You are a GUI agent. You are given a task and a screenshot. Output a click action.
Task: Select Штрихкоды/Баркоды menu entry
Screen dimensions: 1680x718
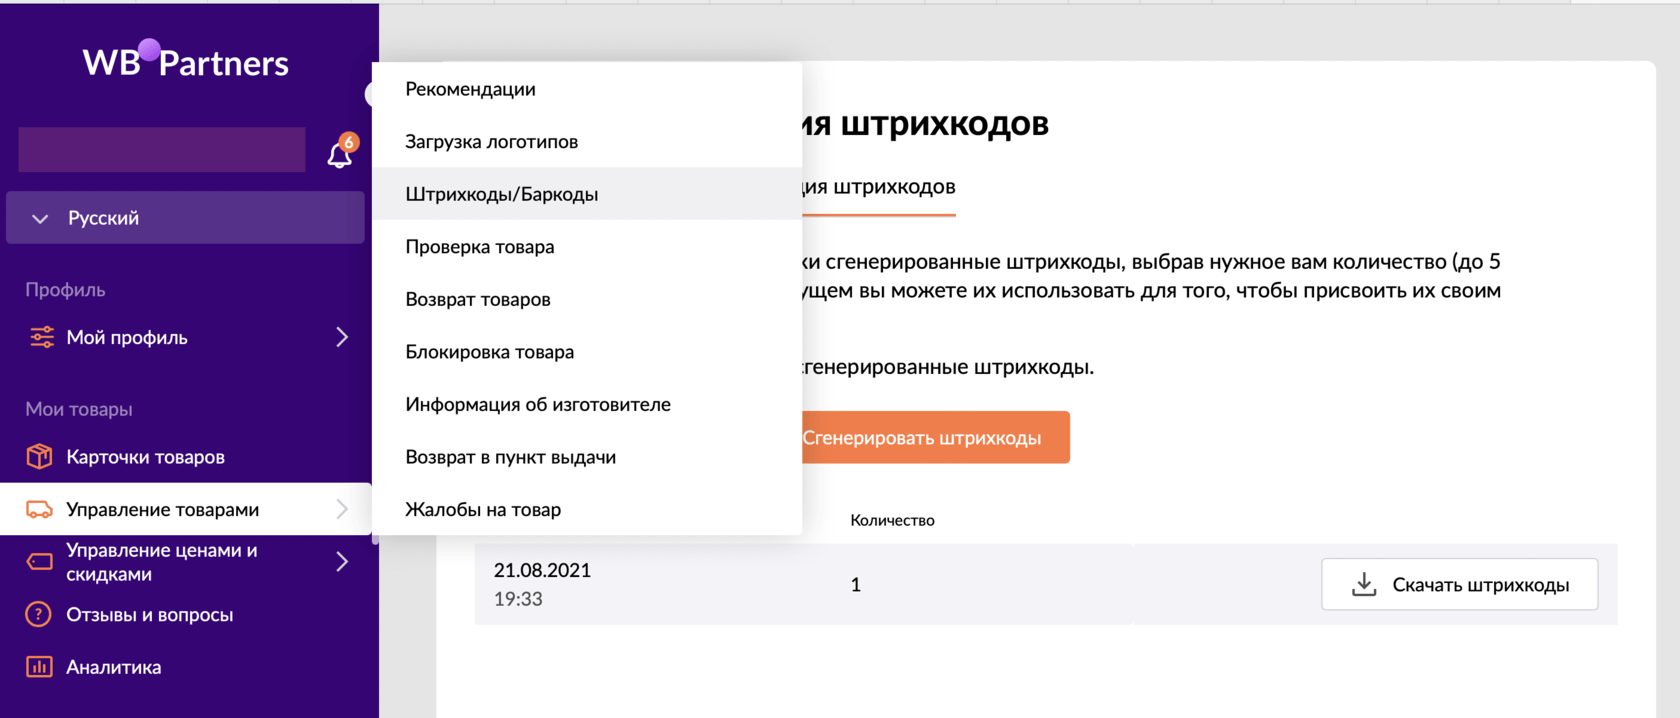(501, 194)
